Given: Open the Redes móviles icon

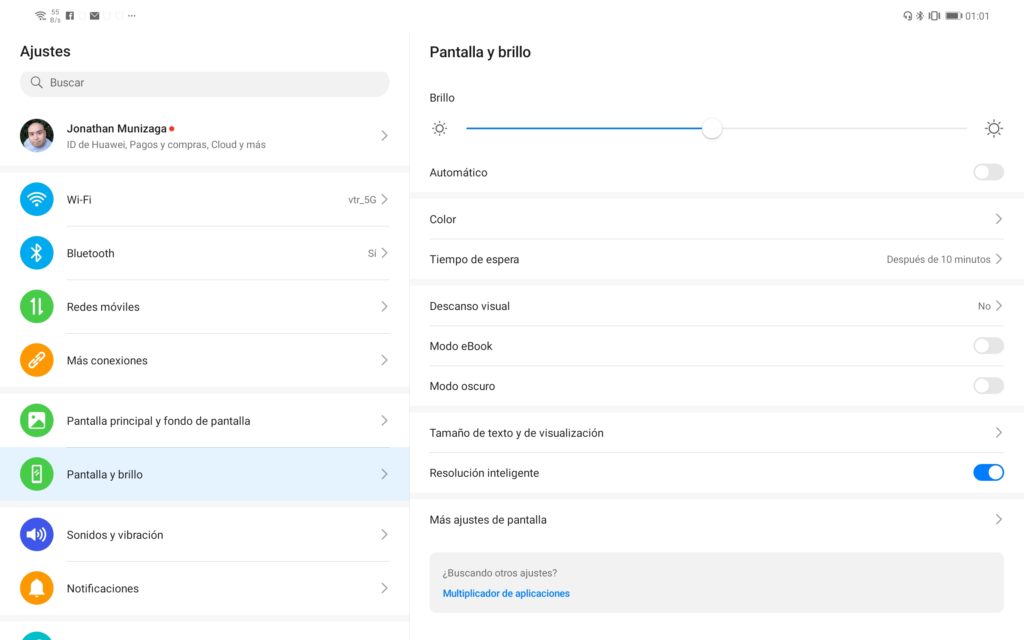Looking at the screenshot, I should tap(37, 307).
